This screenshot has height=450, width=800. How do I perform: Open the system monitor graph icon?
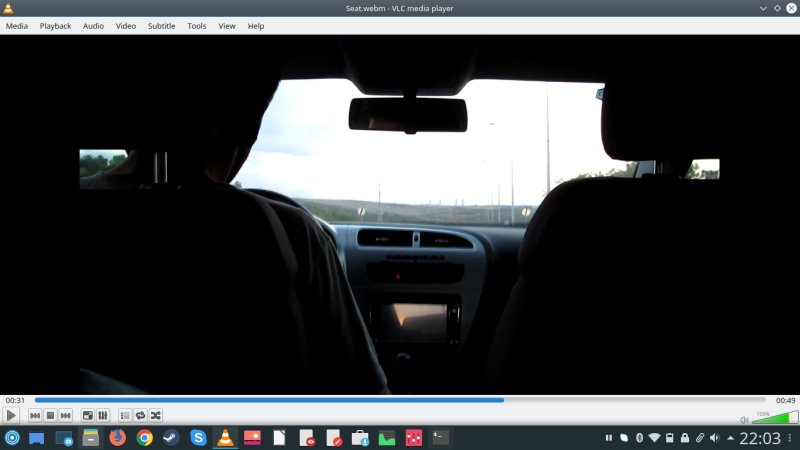click(x=387, y=438)
